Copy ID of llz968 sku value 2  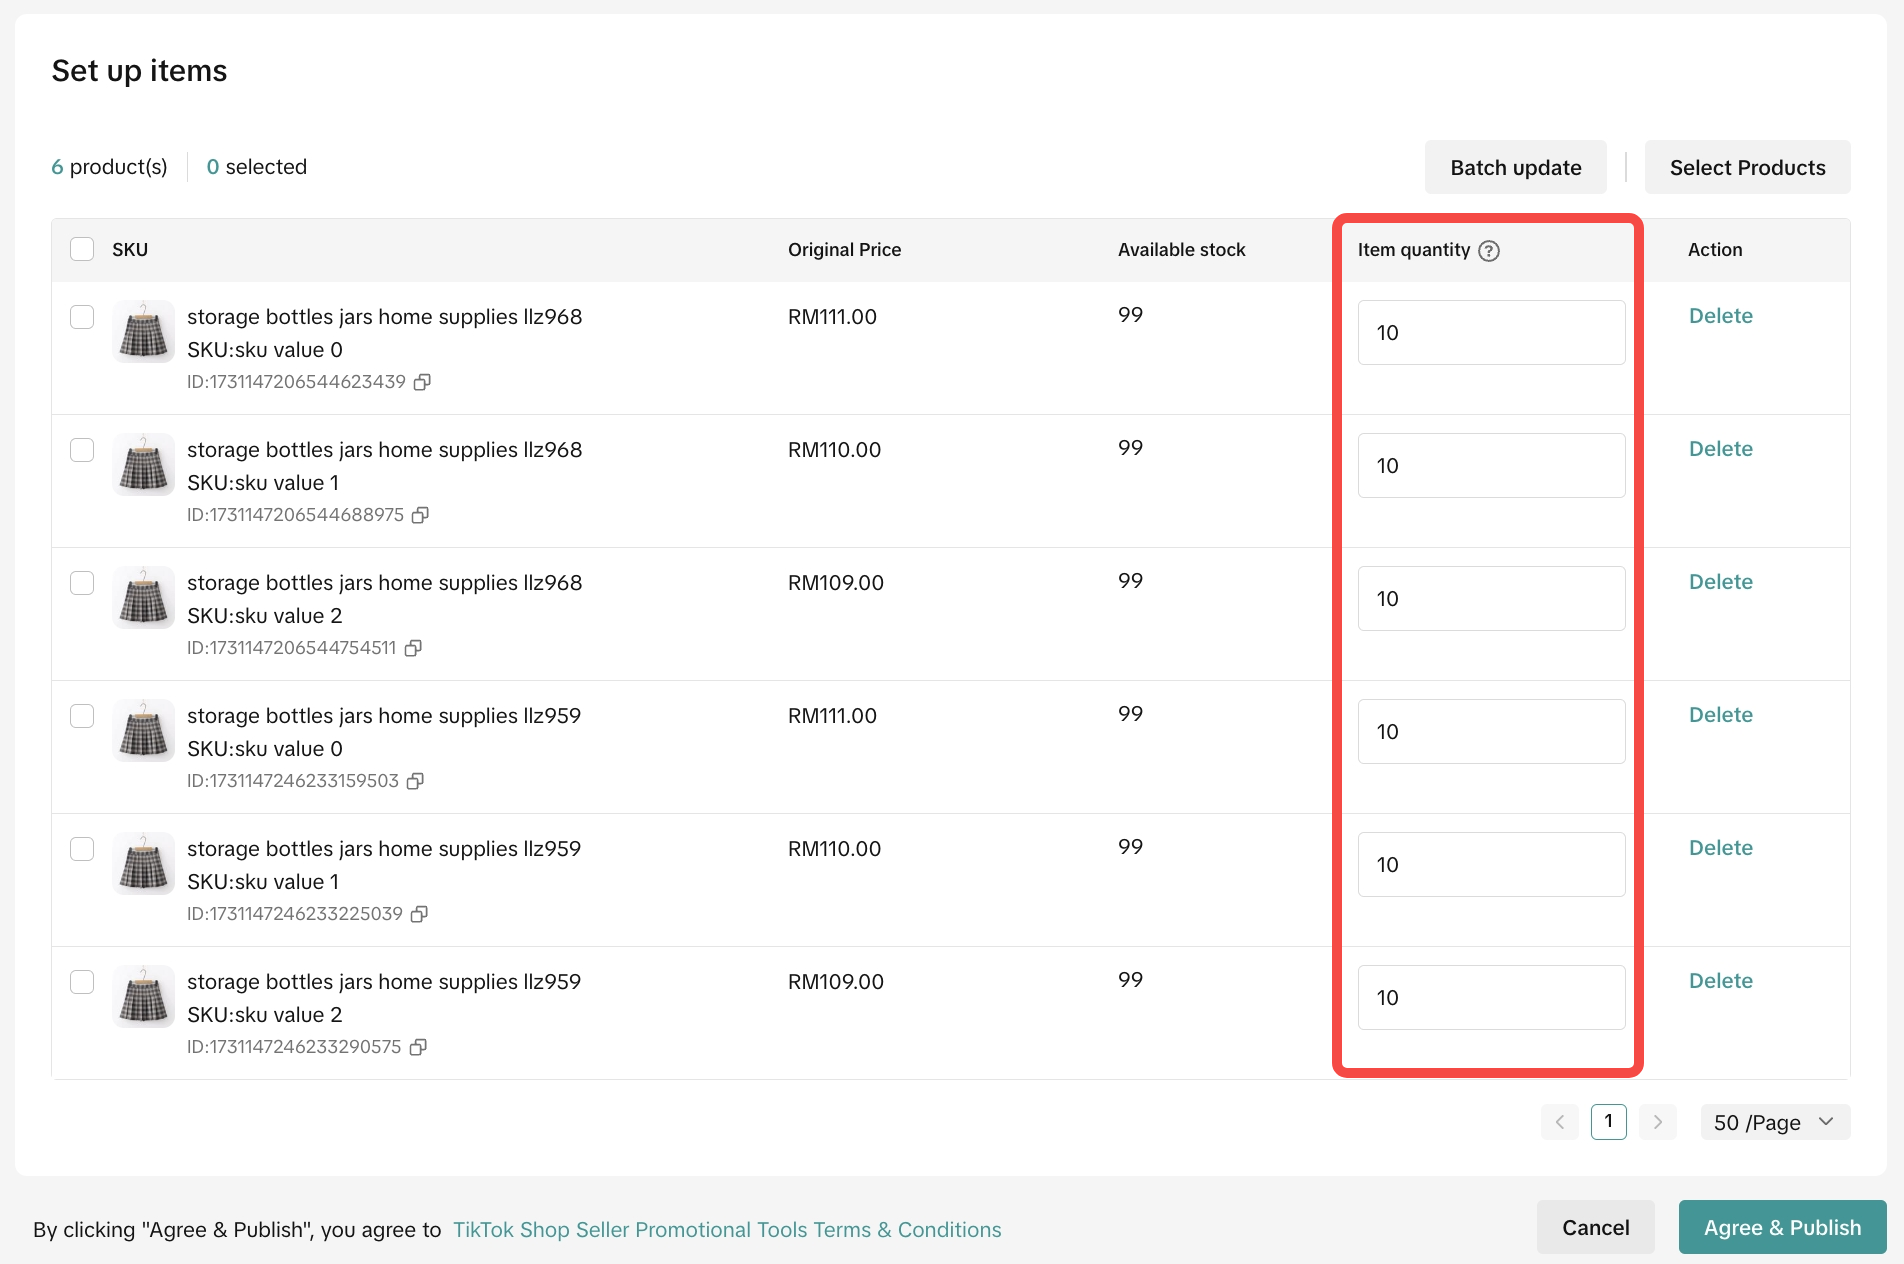click(x=413, y=648)
